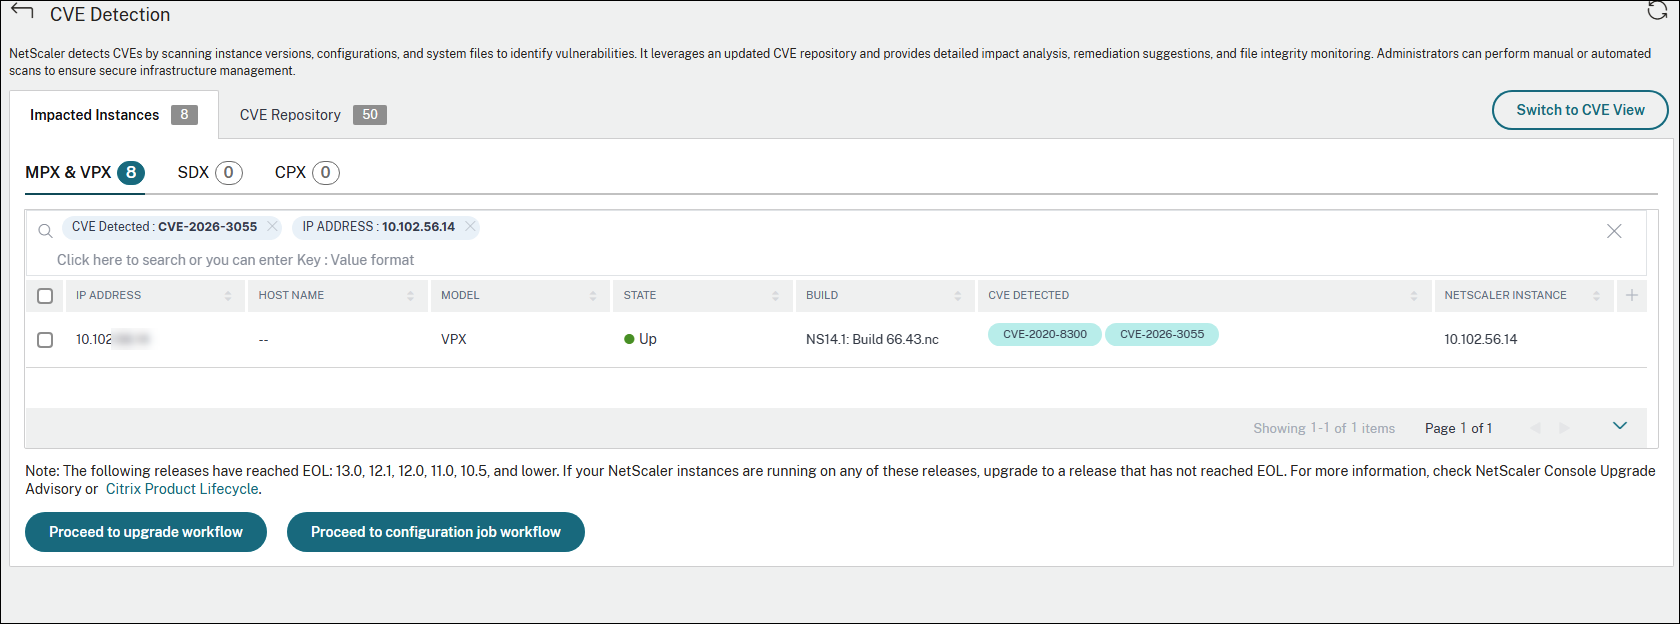Click Proceed to upgrade workflow
The image size is (1680, 624).
146,532
